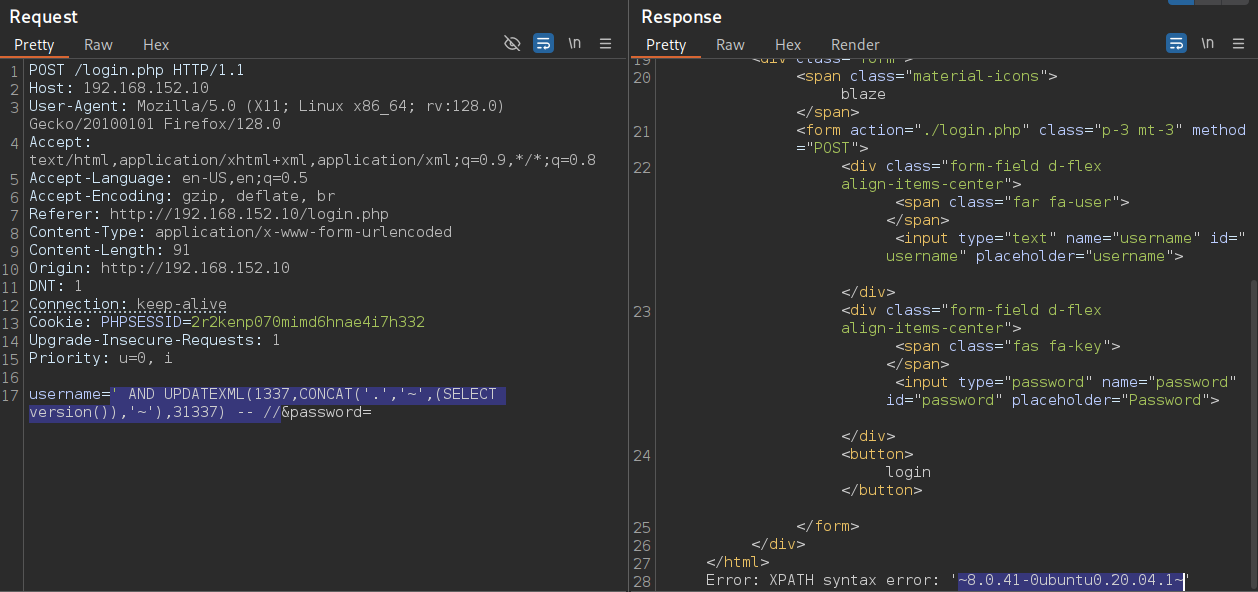The height and width of the screenshot is (592, 1258).
Task: Toggle word wrap icon in Response panel
Action: point(1177,43)
